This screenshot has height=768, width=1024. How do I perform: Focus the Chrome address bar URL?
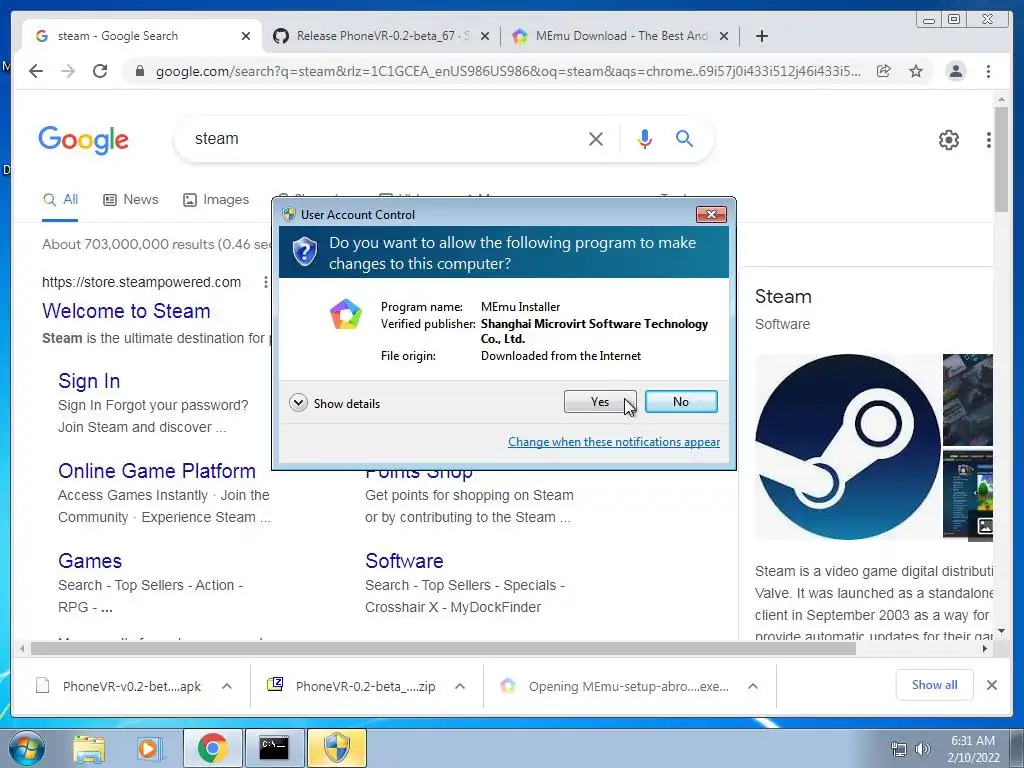point(508,71)
